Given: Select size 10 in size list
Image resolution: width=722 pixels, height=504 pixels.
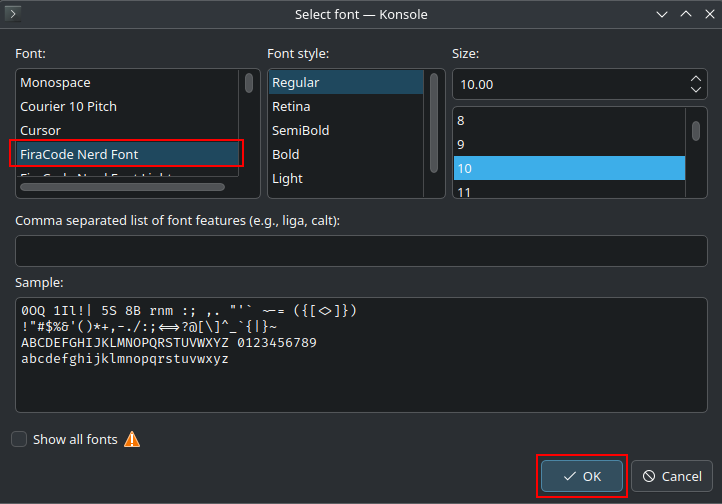Looking at the screenshot, I should (569, 168).
